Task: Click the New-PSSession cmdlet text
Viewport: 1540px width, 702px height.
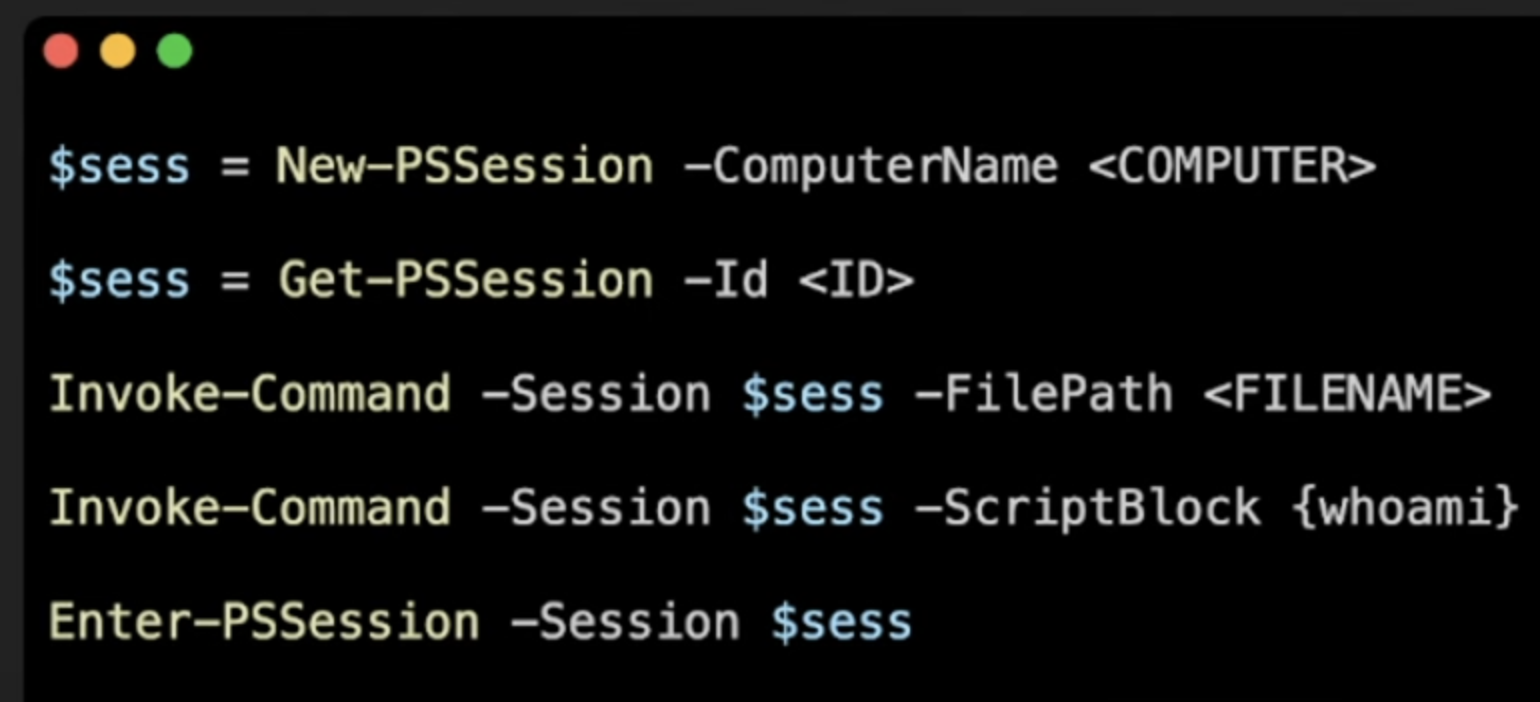Action: (x=465, y=166)
